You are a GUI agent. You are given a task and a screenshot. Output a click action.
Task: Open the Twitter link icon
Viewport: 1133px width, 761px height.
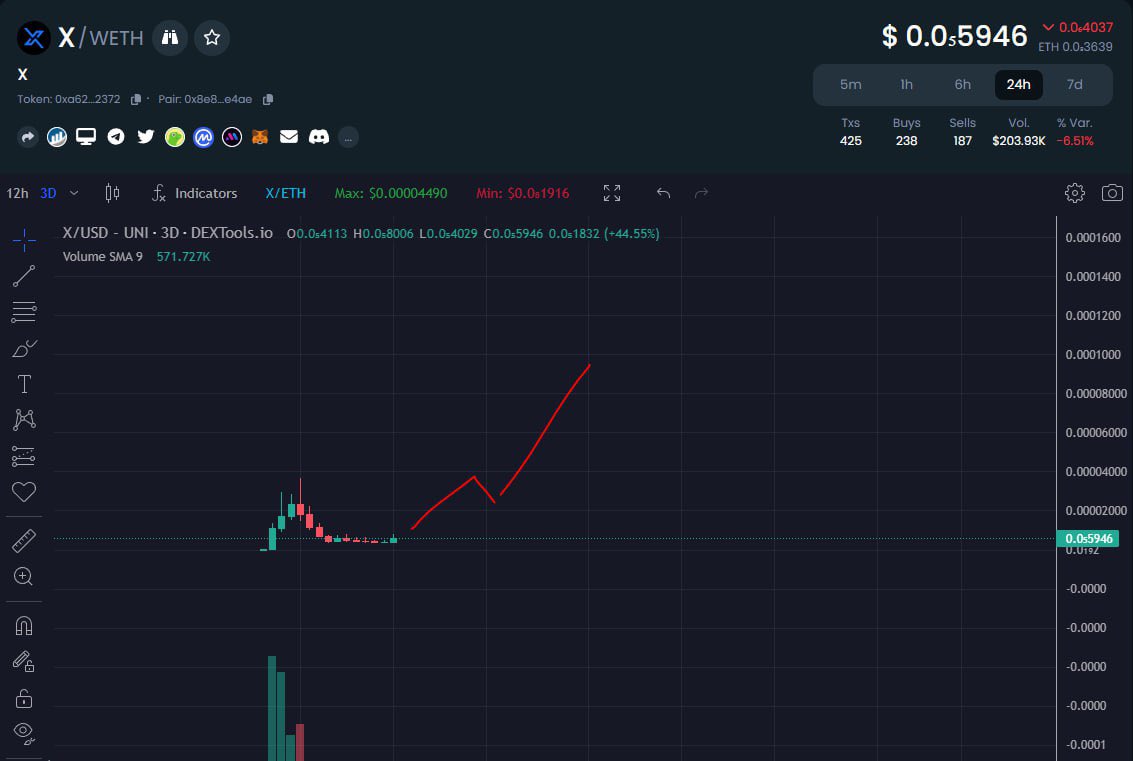[x=145, y=137]
